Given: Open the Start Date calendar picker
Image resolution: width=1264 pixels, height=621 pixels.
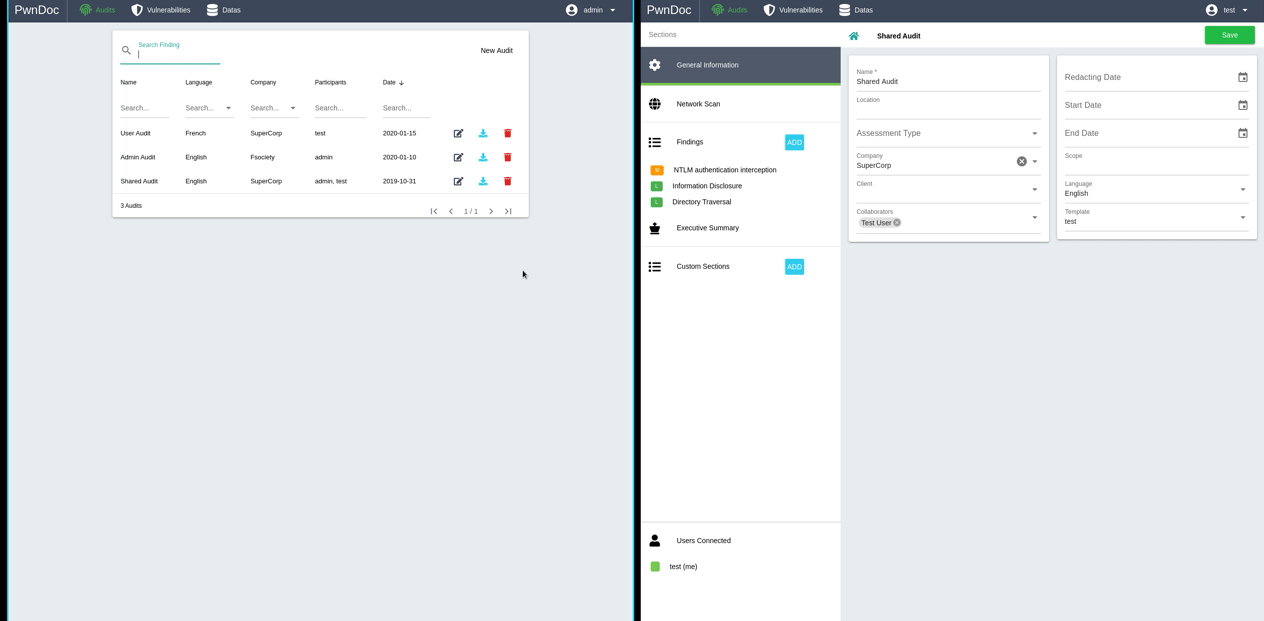Looking at the screenshot, I should [1242, 105].
